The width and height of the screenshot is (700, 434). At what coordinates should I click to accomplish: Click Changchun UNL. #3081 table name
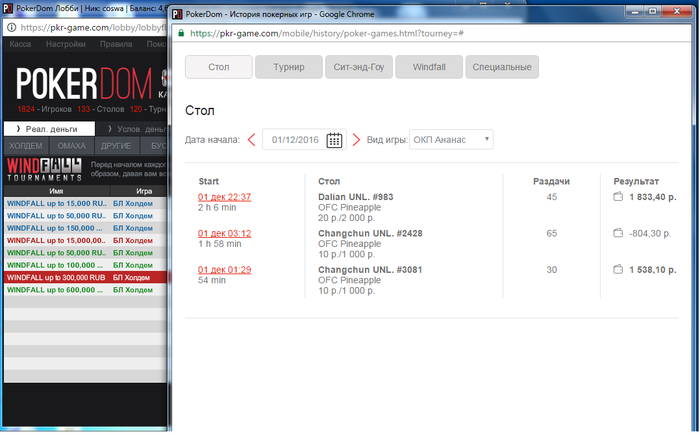point(370,270)
